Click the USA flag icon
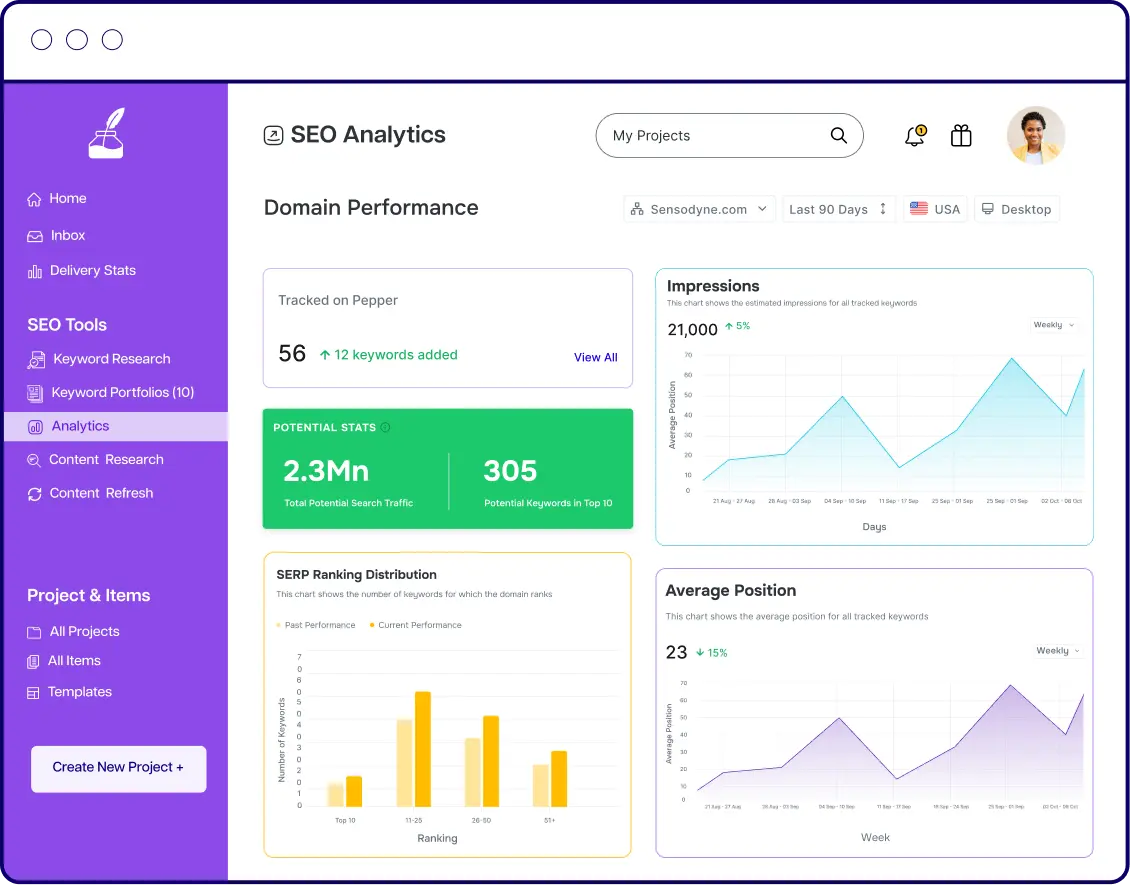The width and height of the screenshot is (1130, 885). 919,209
